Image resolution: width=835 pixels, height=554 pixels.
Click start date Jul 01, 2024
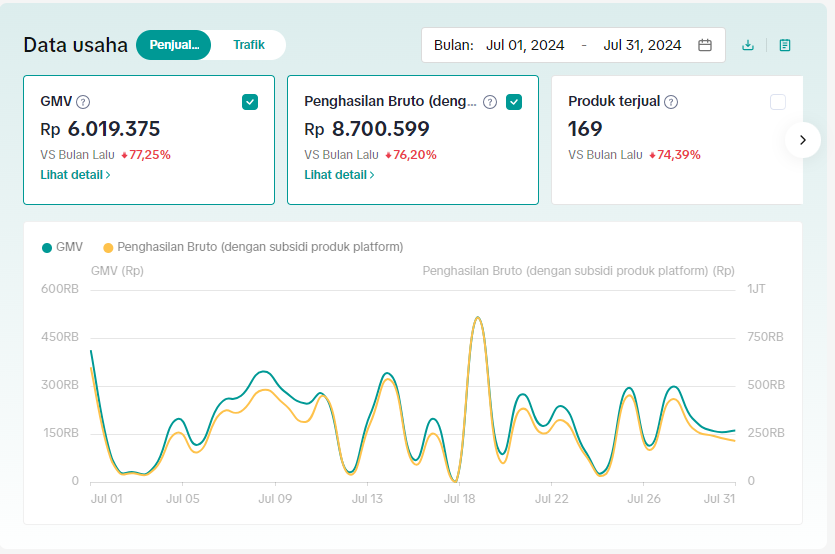coord(525,45)
